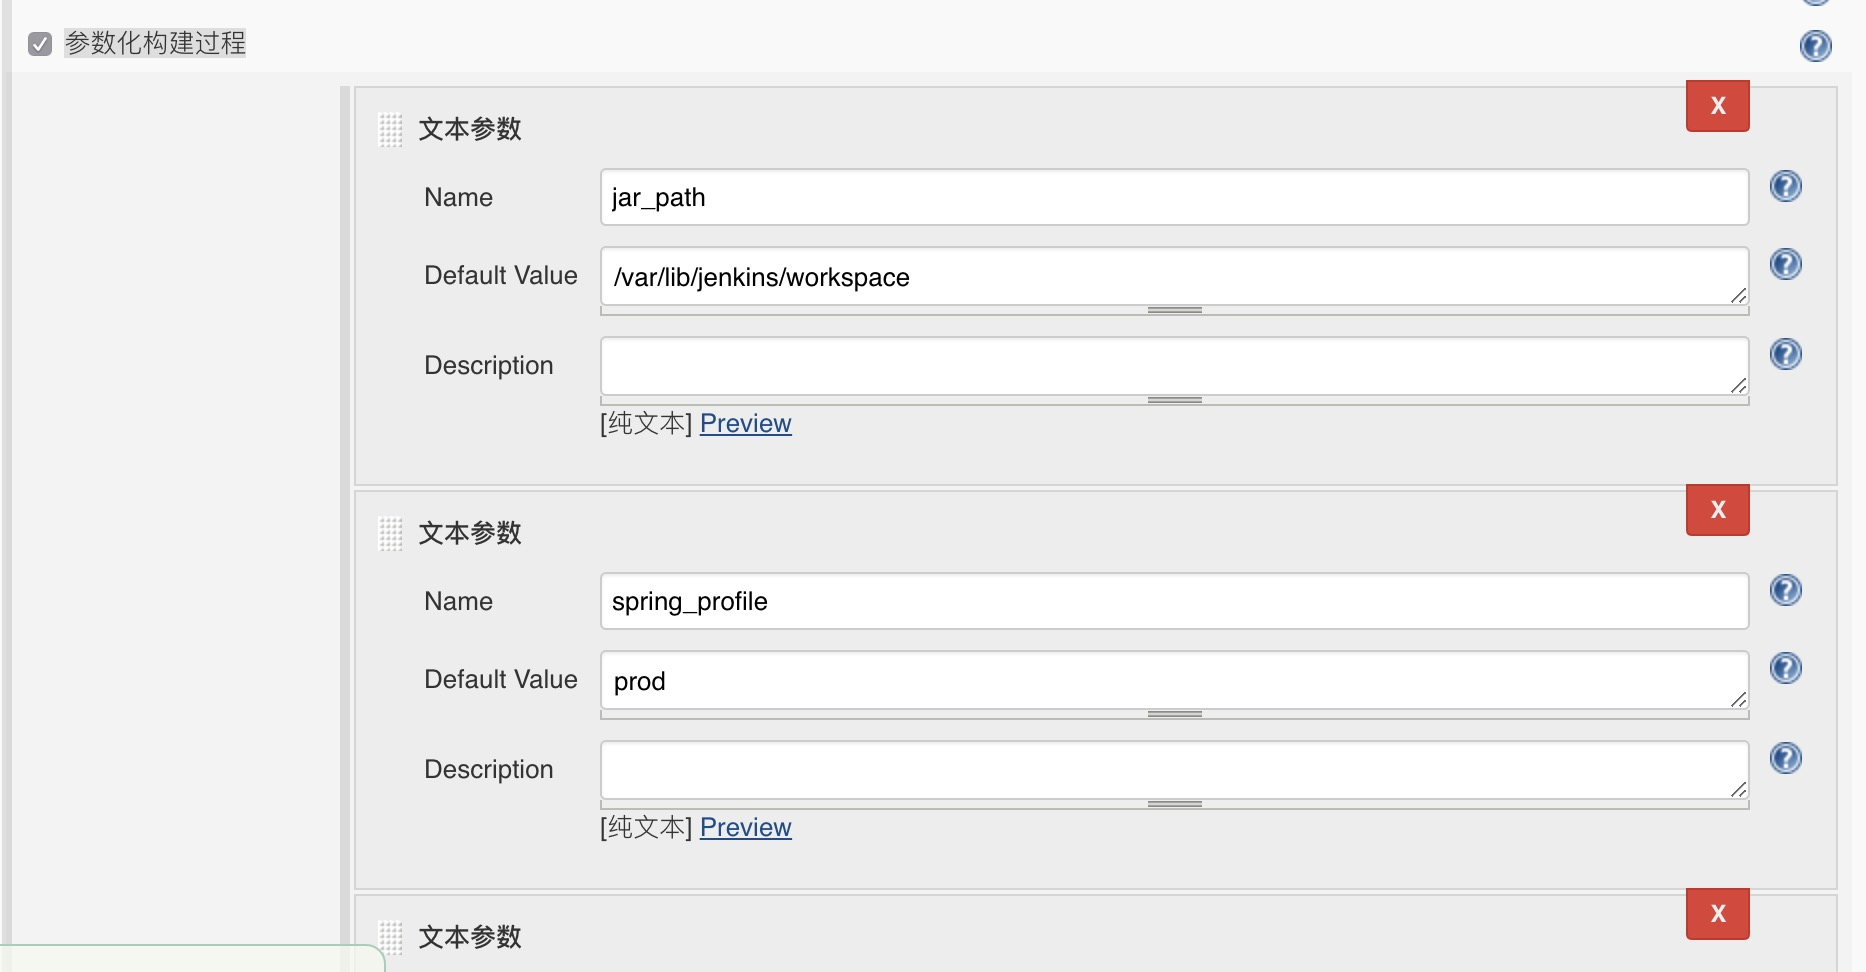Click the empty Description box for spring_profile
Screen dimensions: 1866x972
coord(1174,770)
